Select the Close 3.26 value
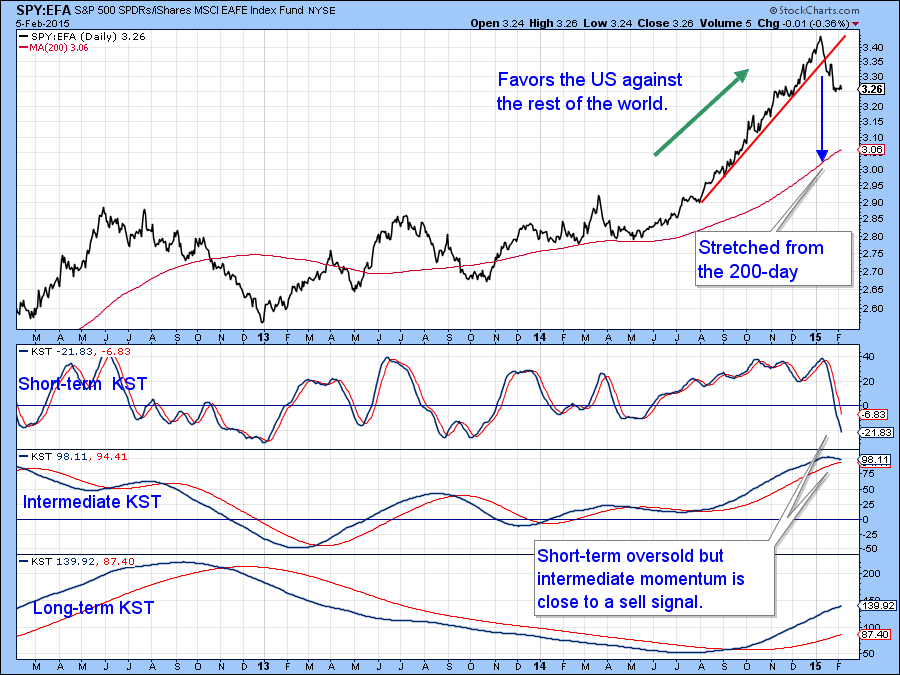The width and height of the screenshot is (900, 675). [665, 24]
